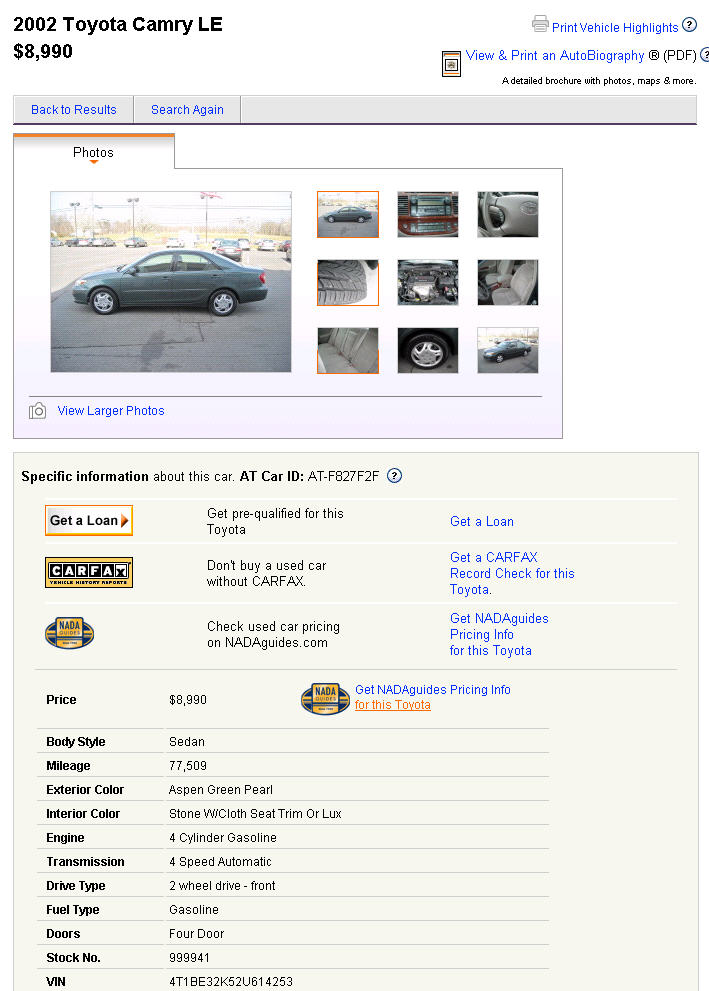Click the Stone W/Cloth Seat Trim interior value
This screenshot has height=991, width=709.
[255, 813]
